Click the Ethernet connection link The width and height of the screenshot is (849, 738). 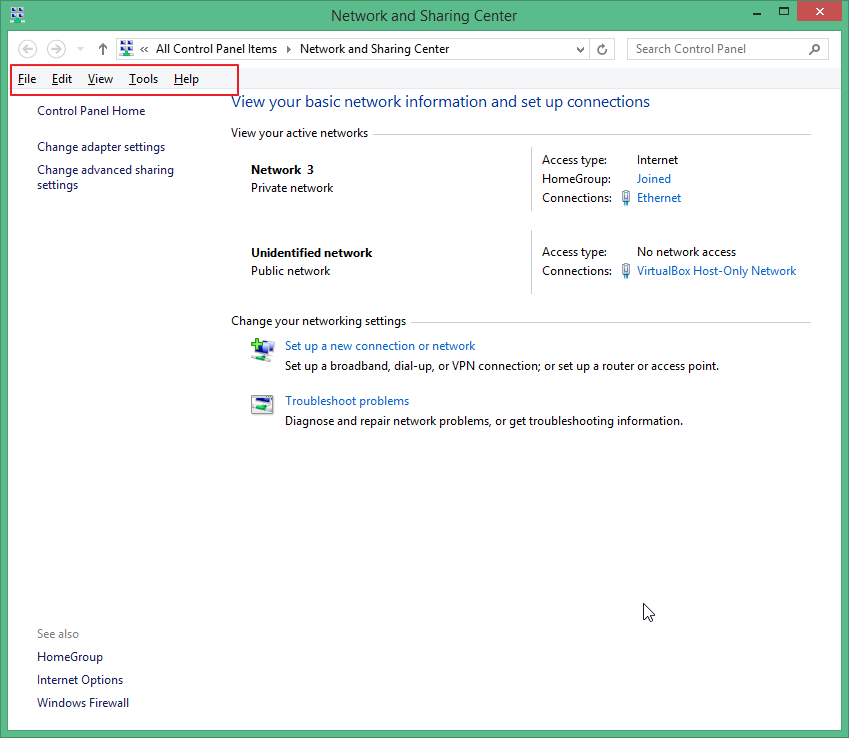(659, 198)
